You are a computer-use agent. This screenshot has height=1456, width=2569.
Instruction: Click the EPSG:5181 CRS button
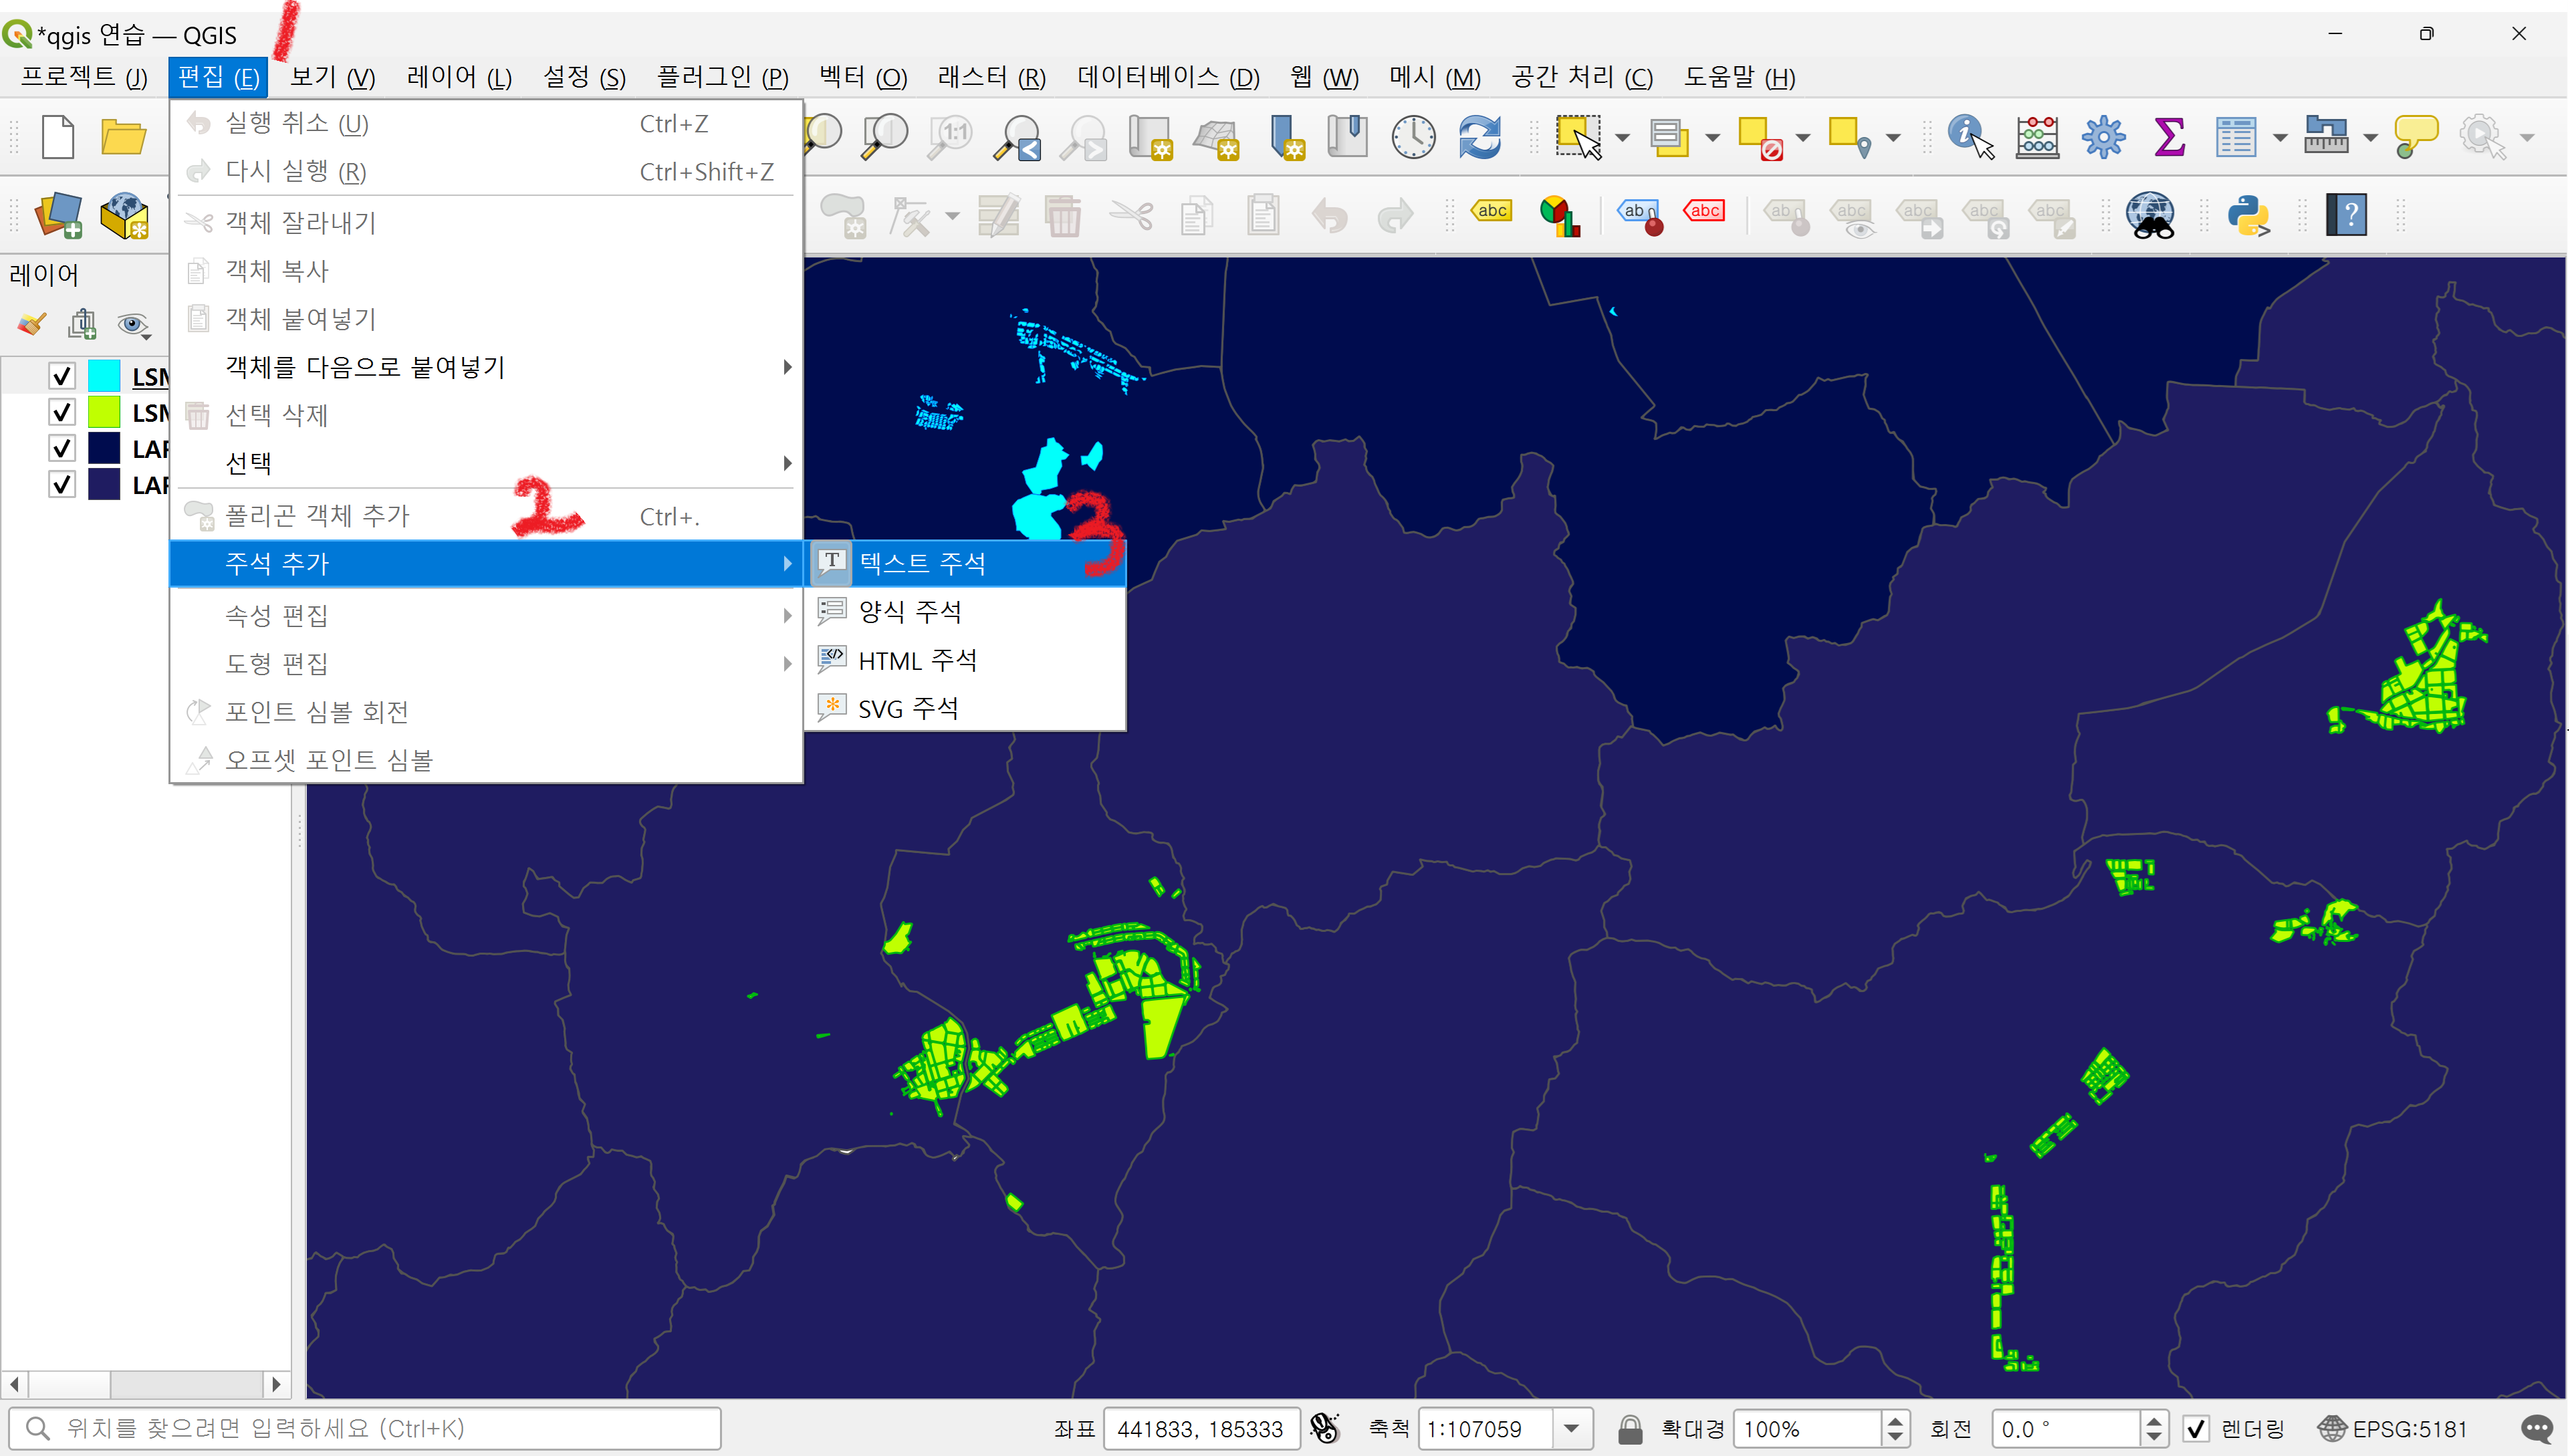point(2393,1429)
